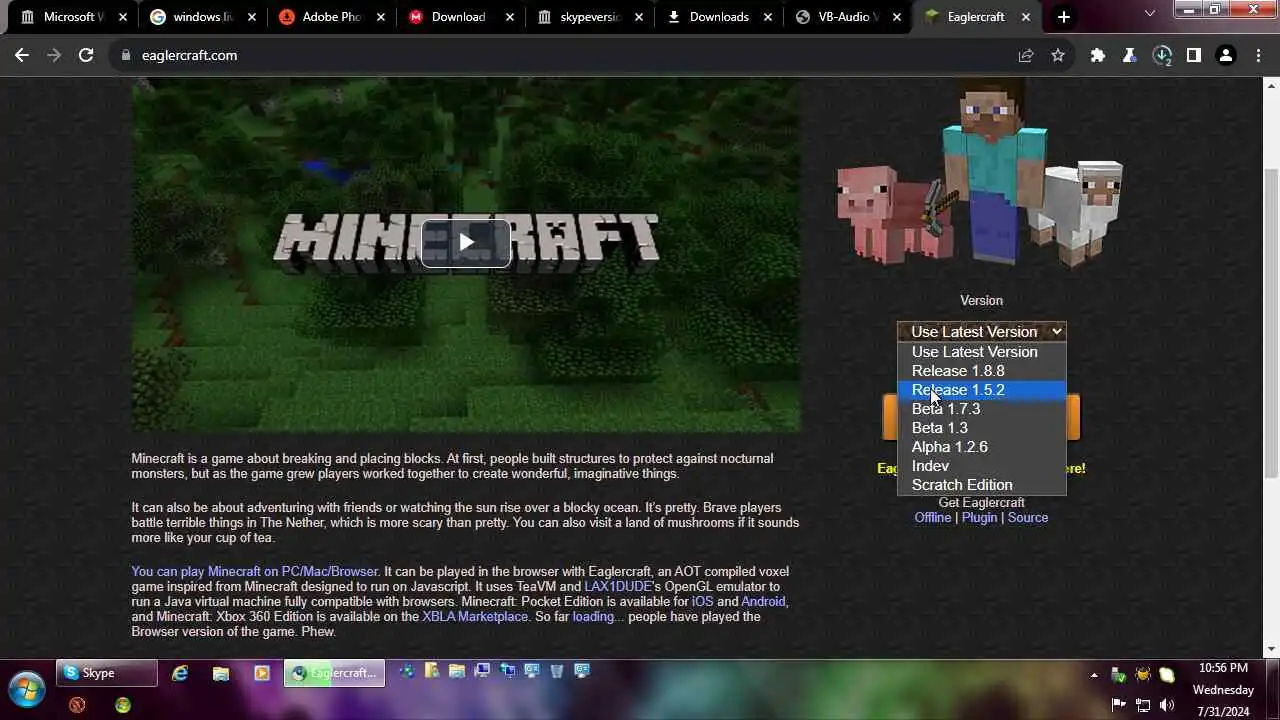
Task: Open the IOS link
Action: (703, 602)
